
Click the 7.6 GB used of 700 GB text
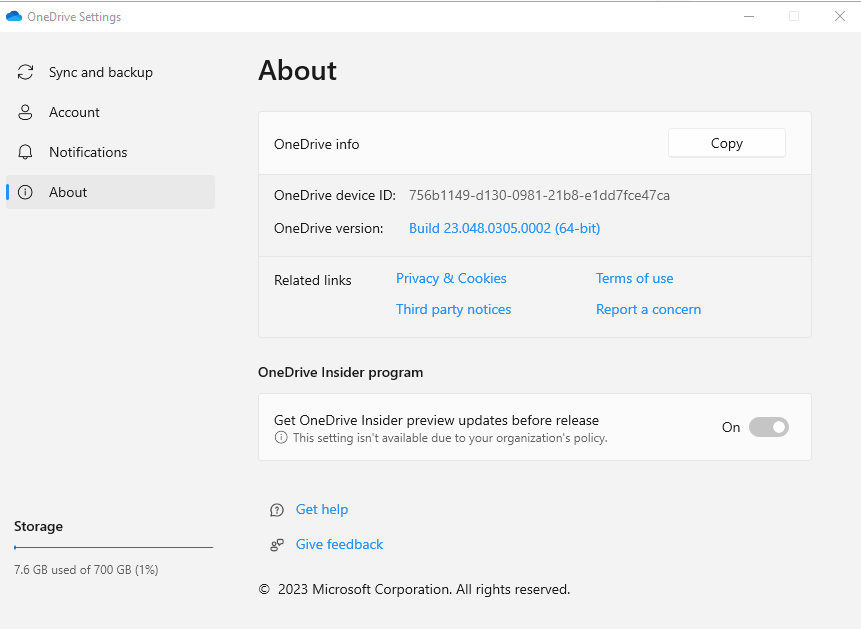click(86, 570)
